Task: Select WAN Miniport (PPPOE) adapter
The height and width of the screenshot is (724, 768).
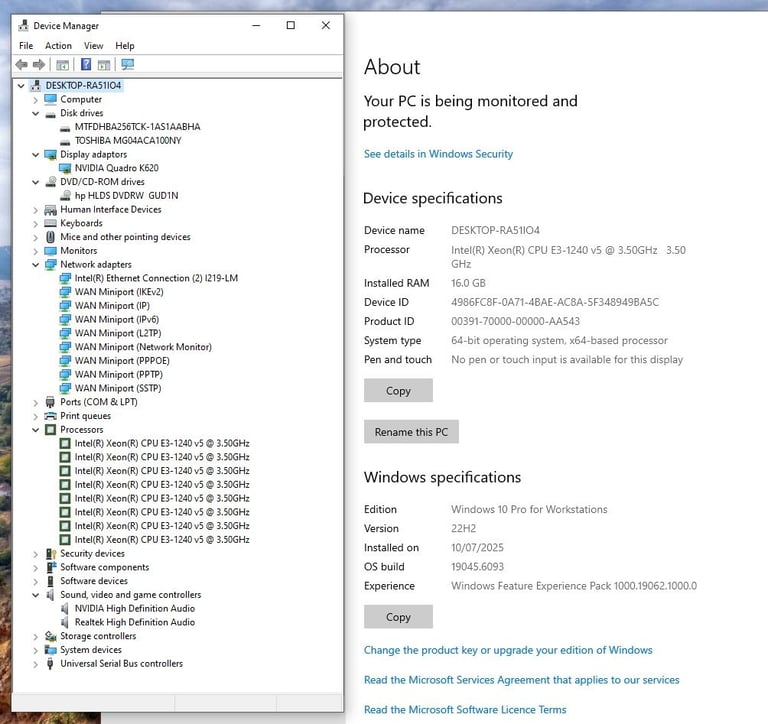Action: pyautogui.click(x=122, y=361)
